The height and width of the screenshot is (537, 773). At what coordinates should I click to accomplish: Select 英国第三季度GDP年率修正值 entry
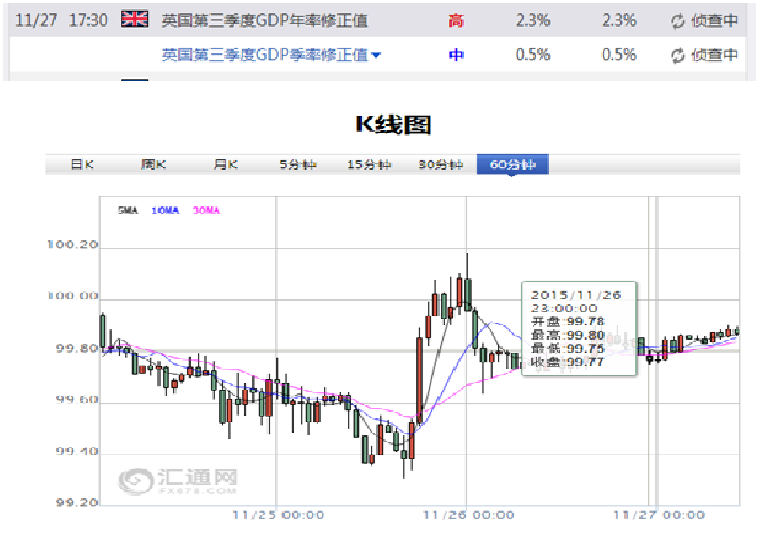pyautogui.click(x=265, y=20)
